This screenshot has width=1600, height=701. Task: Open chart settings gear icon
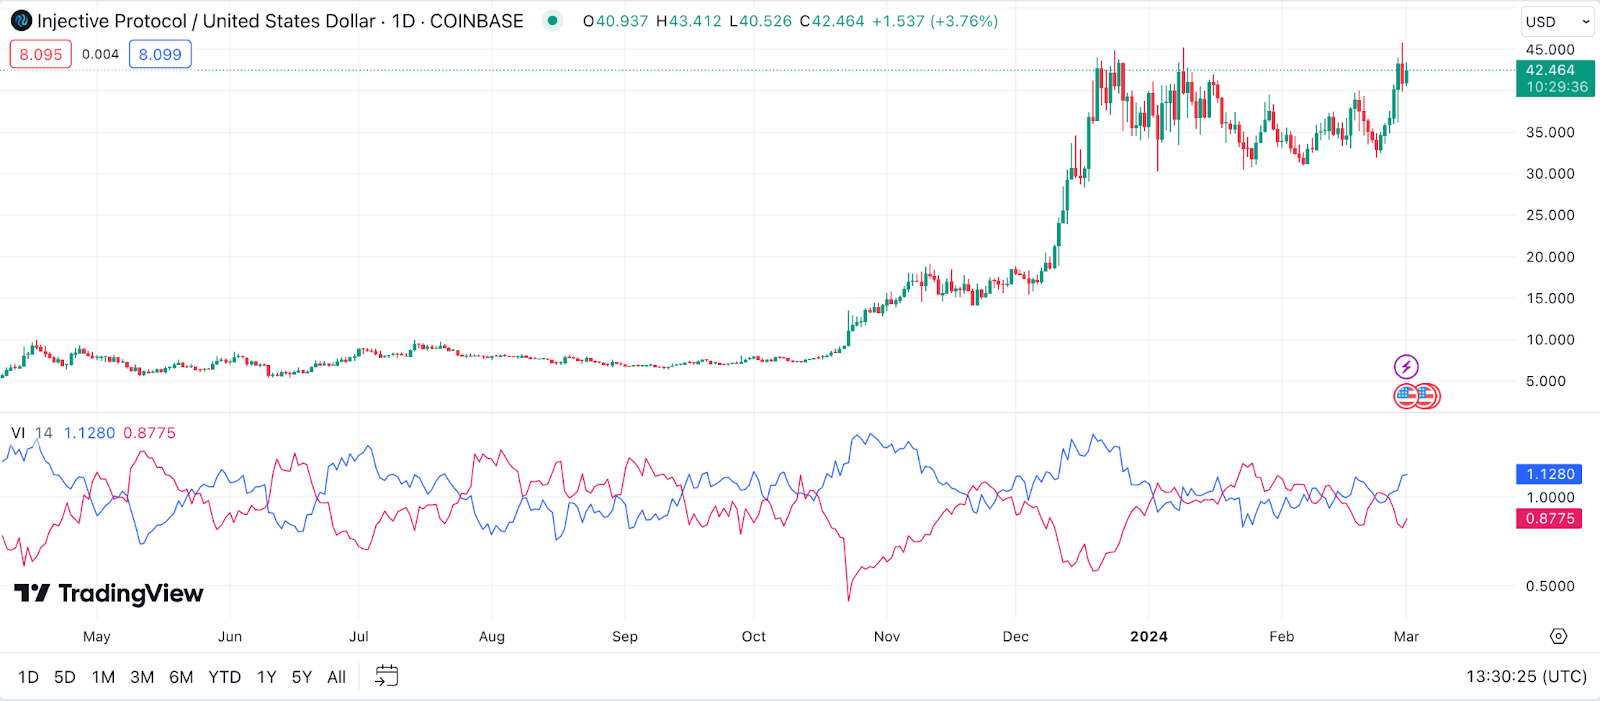1558,636
